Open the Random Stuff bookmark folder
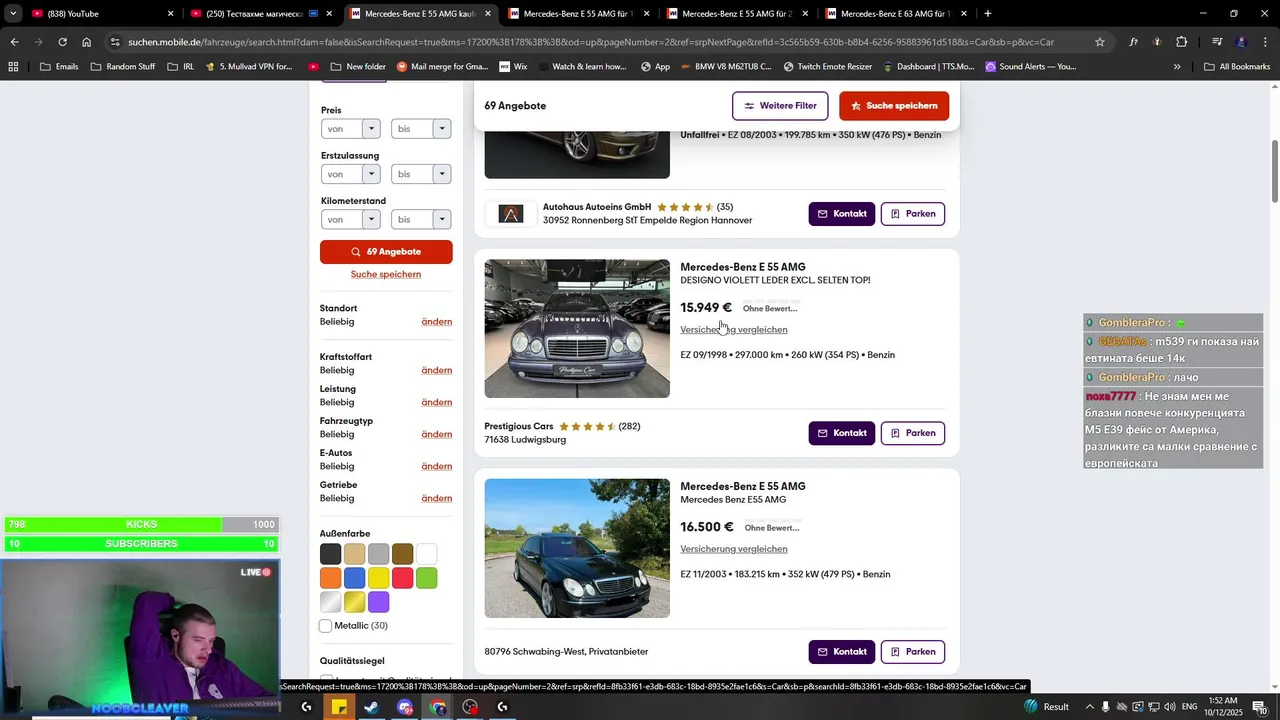Screen dimensions: 1280x720 click(123, 67)
